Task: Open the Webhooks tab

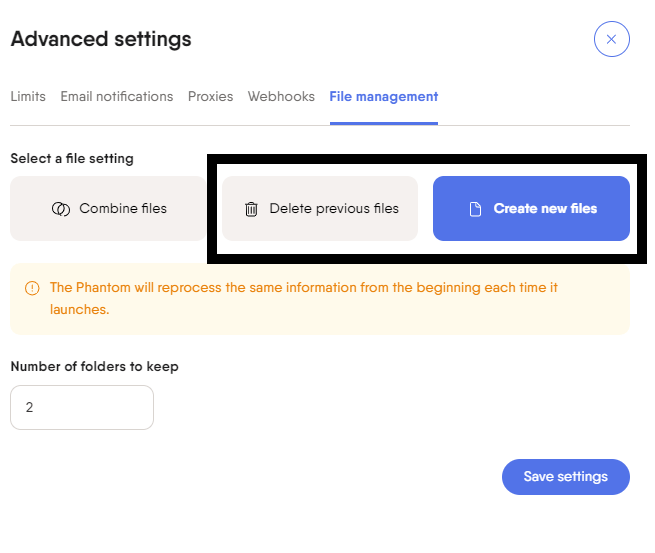Action: coord(281,97)
